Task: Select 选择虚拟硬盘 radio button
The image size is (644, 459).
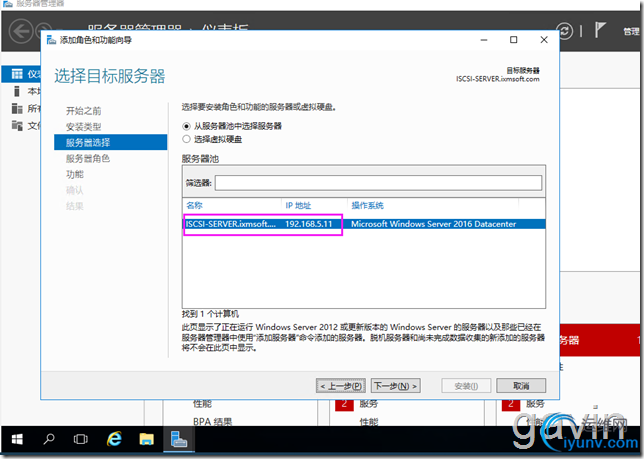Action: [x=186, y=139]
